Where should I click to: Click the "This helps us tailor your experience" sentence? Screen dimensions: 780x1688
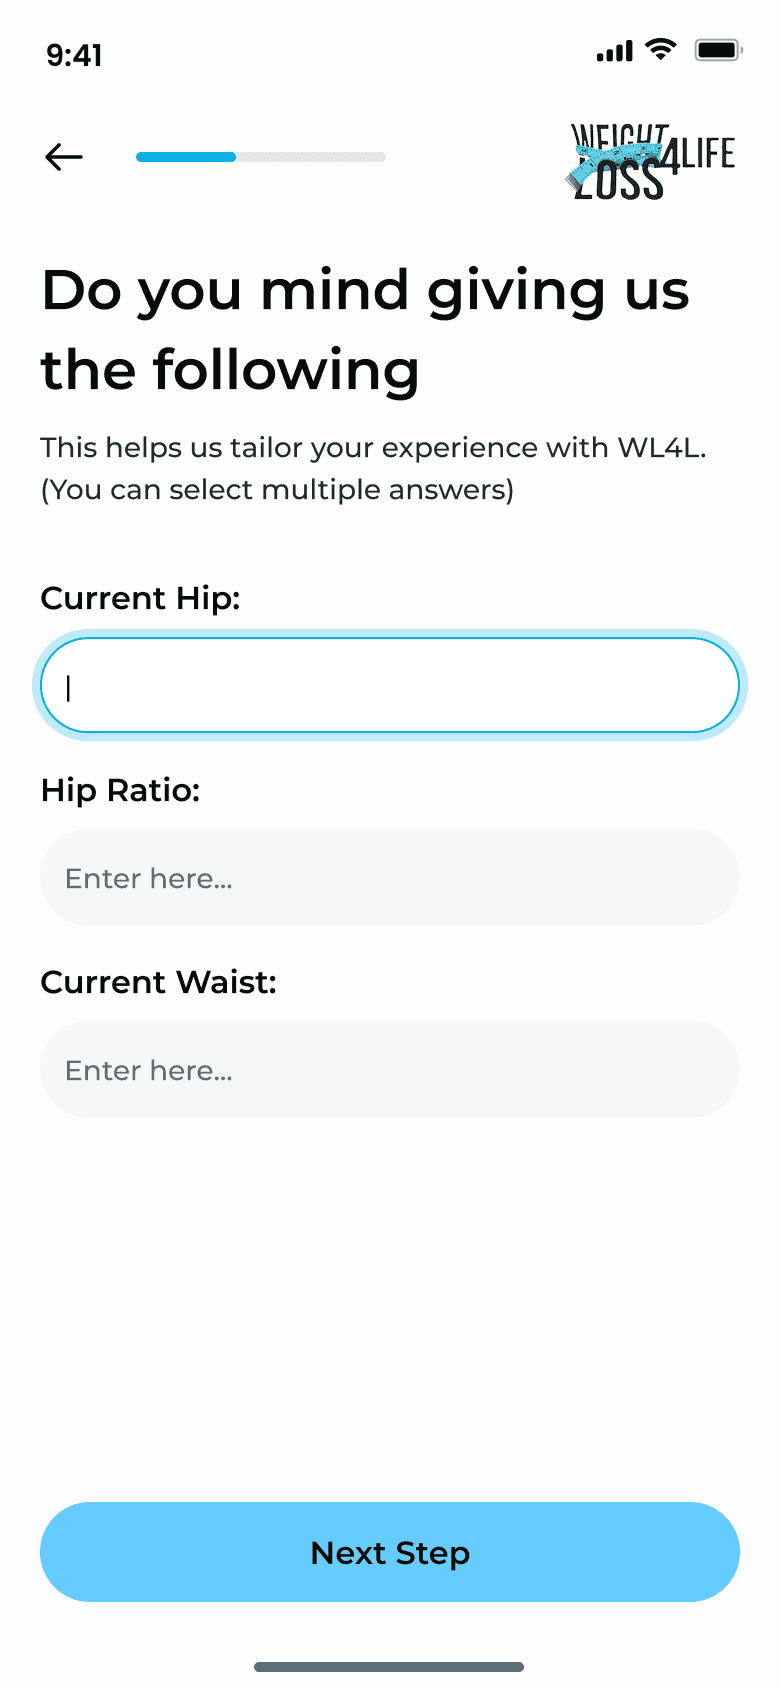[373, 447]
